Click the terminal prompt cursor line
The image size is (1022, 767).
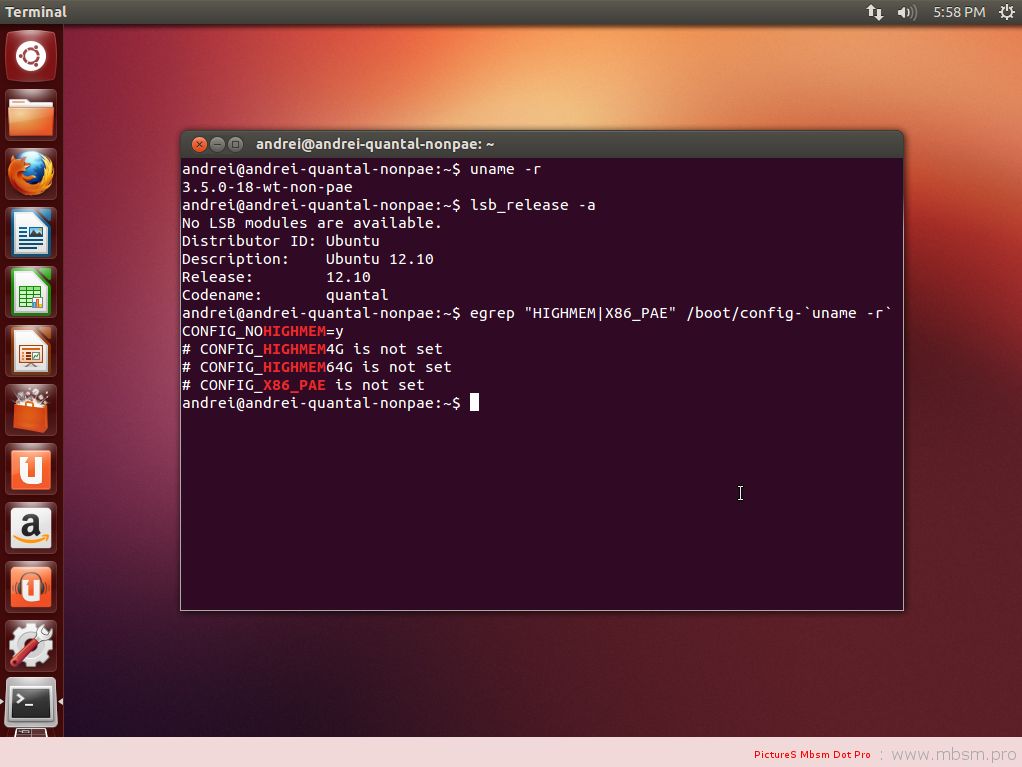tap(475, 403)
